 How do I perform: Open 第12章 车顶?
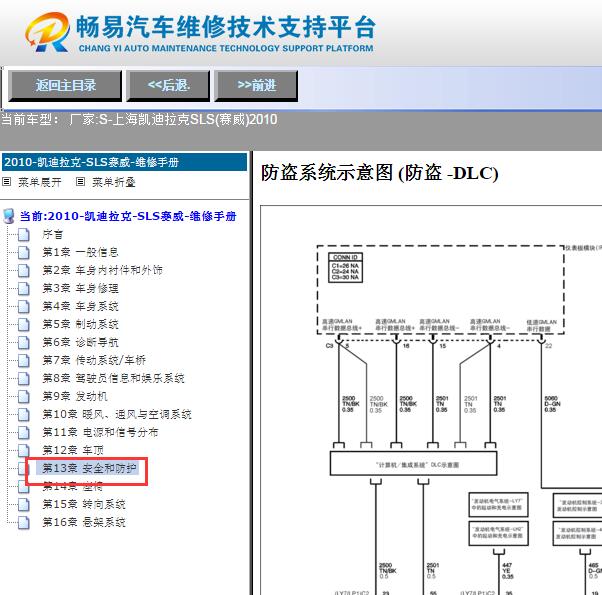[x=73, y=450]
